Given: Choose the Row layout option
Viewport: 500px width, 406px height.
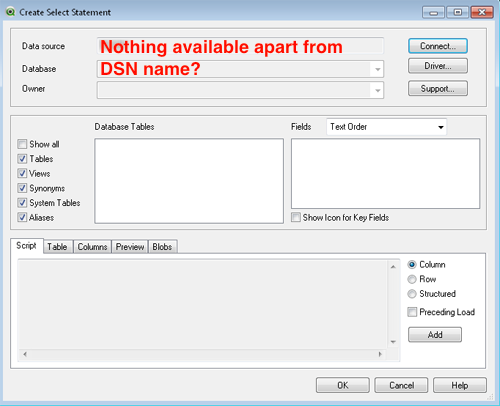Looking at the screenshot, I should [x=412, y=279].
